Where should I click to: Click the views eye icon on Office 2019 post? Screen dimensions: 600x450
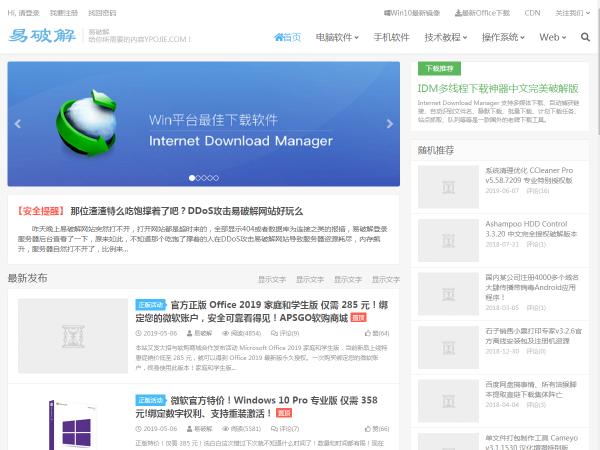[225, 333]
